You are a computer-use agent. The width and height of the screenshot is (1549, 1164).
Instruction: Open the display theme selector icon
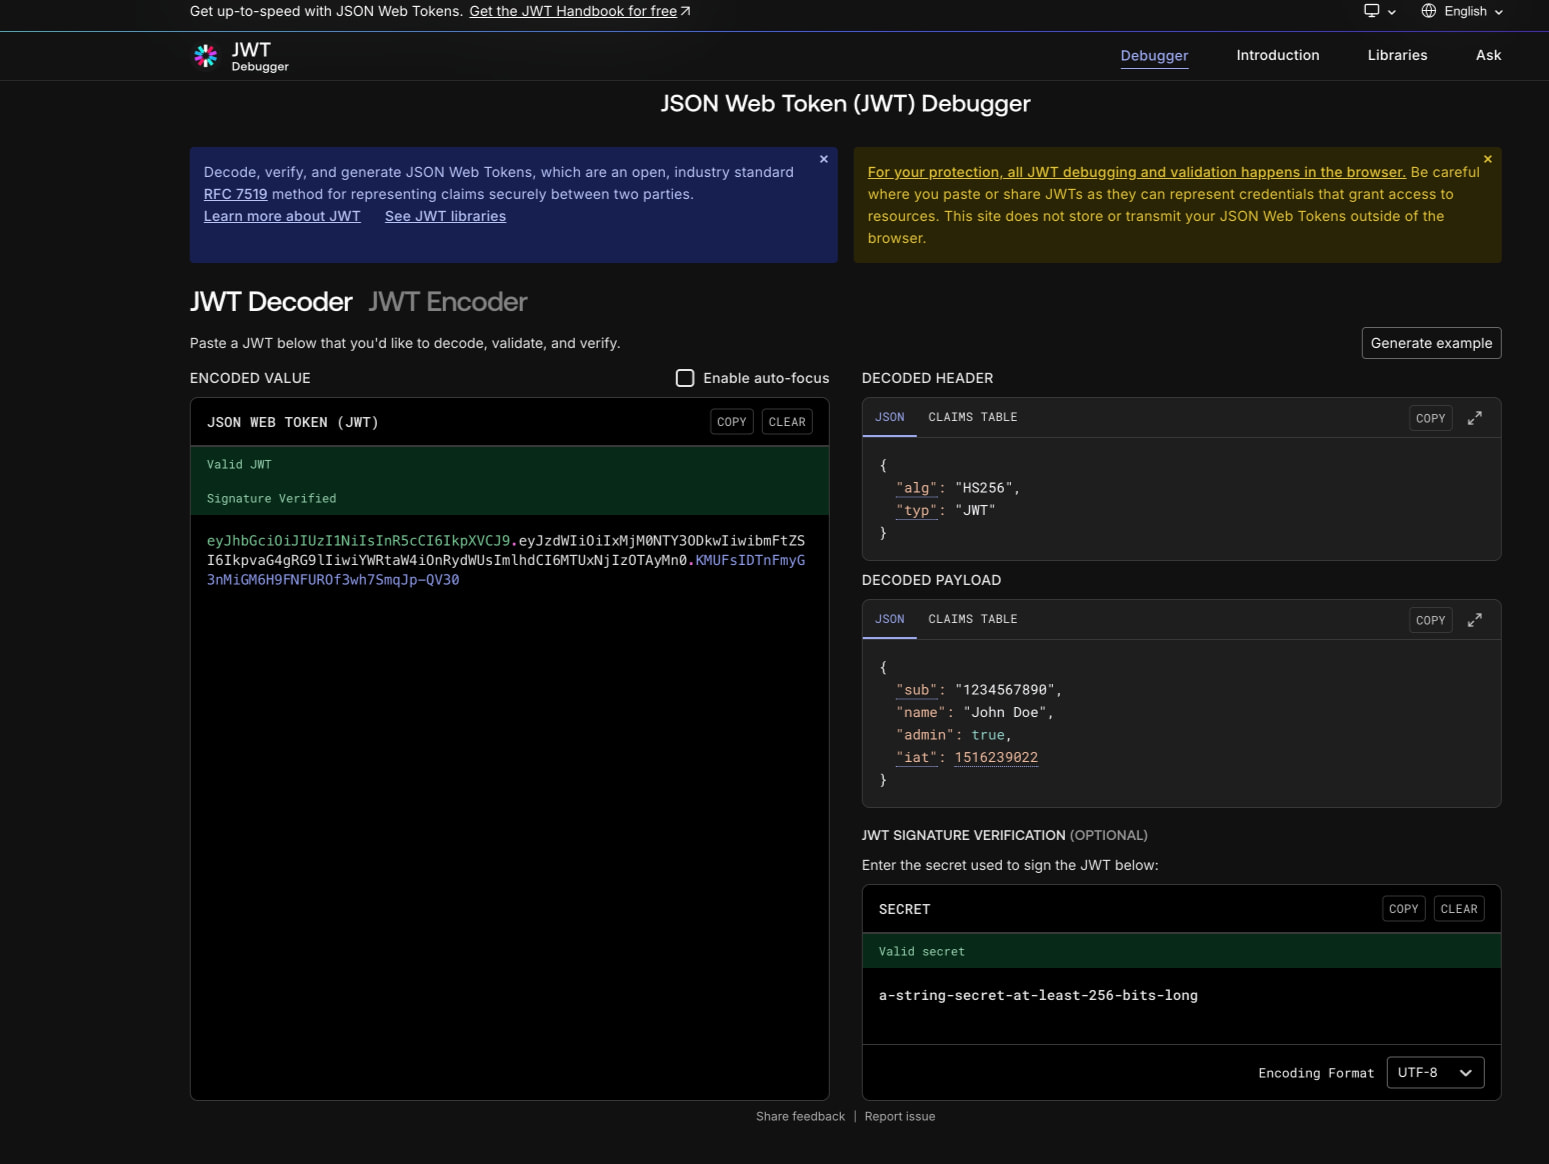pyautogui.click(x=1379, y=11)
